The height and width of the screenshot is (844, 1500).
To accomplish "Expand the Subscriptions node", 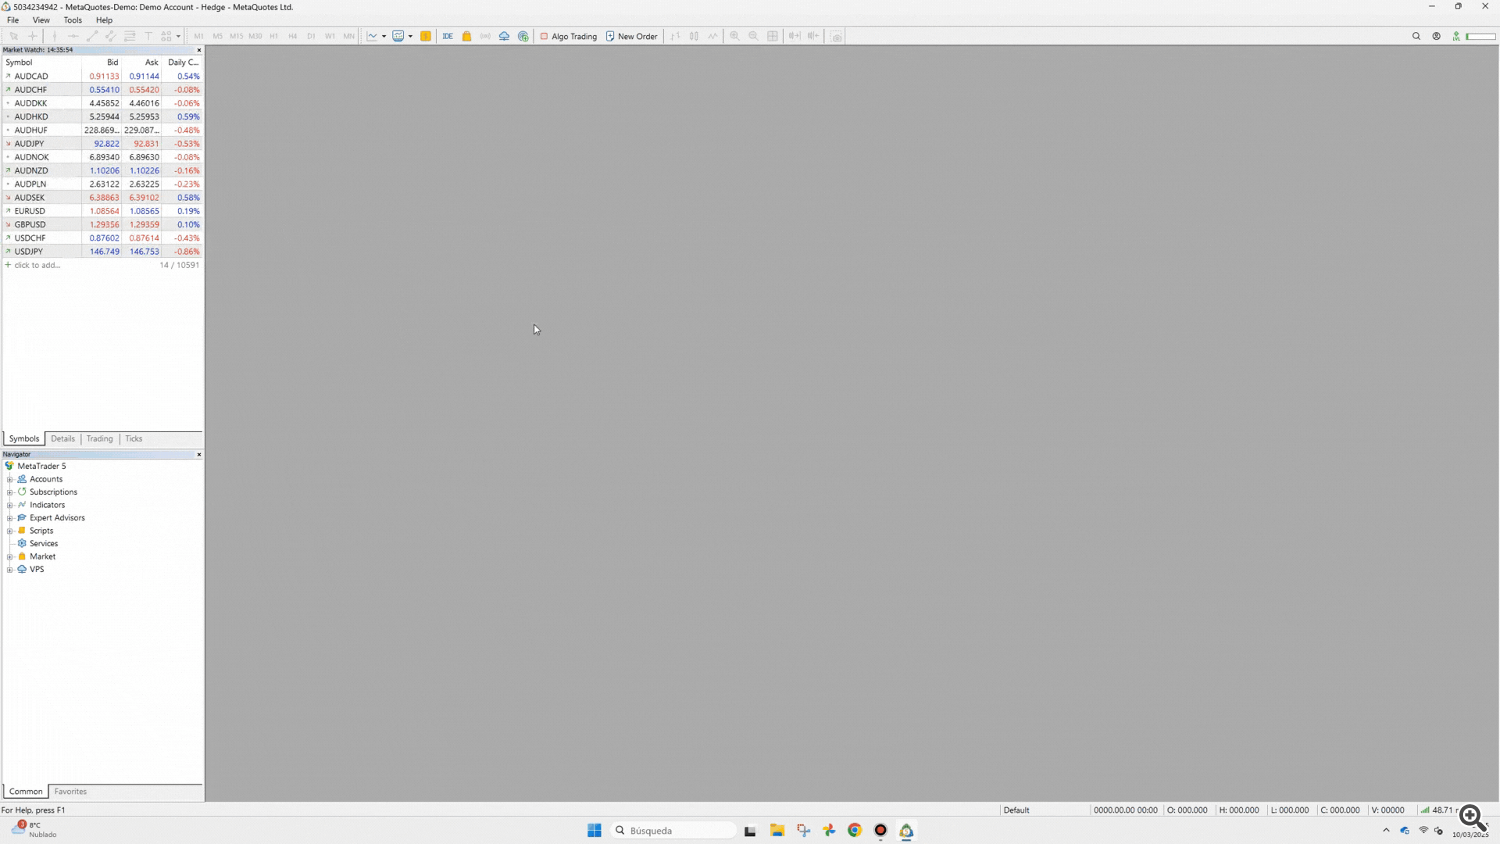I will (10, 493).
